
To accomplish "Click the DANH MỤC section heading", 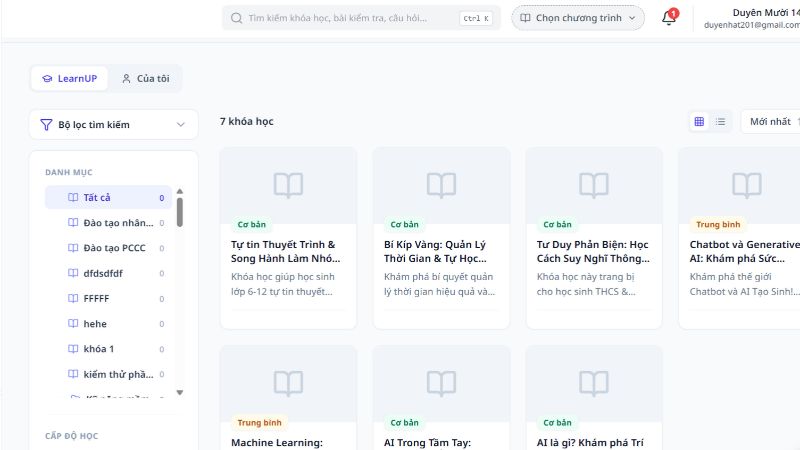I will coord(69,172).
